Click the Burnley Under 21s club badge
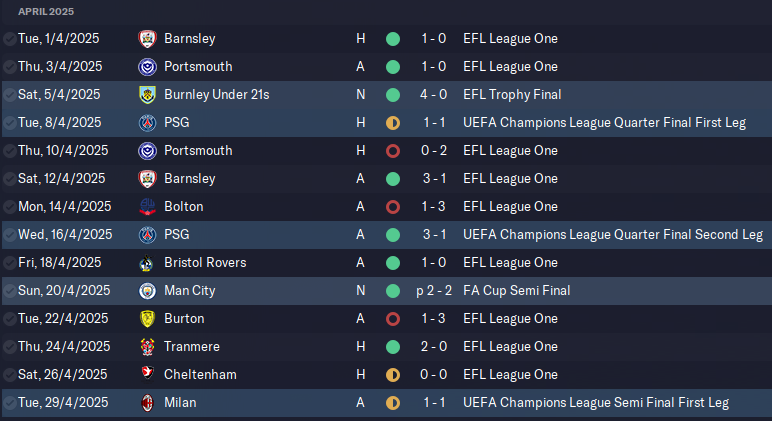 pyautogui.click(x=148, y=95)
